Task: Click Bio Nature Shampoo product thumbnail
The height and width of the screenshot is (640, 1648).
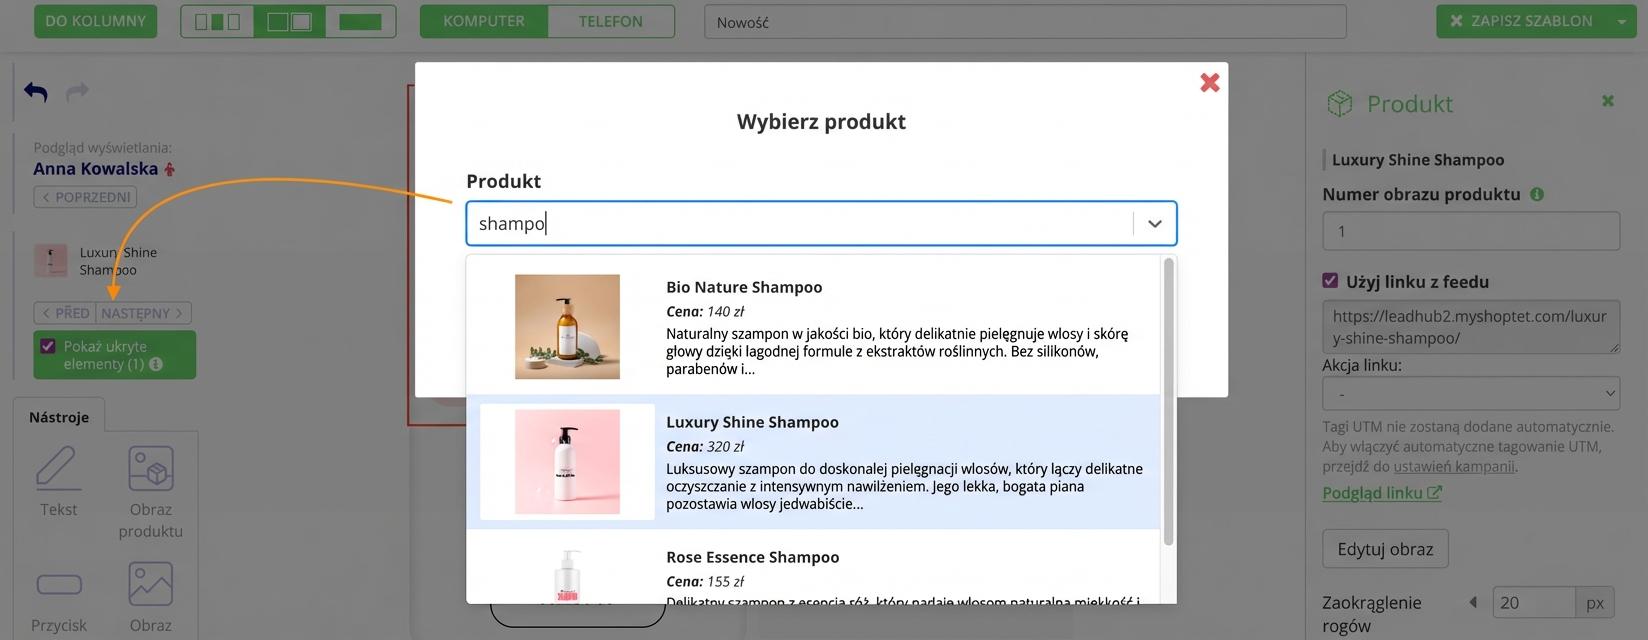Action: [567, 327]
